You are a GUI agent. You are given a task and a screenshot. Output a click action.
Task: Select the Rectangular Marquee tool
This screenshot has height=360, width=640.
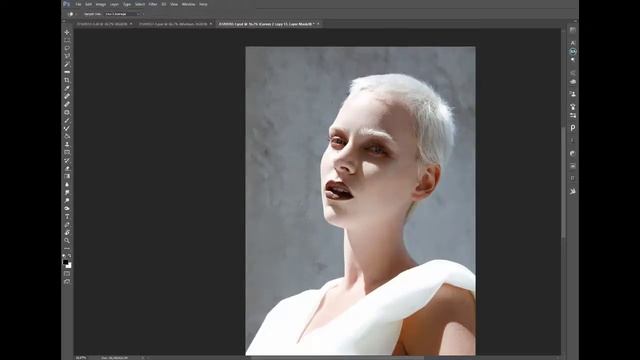tap(67, 40)
